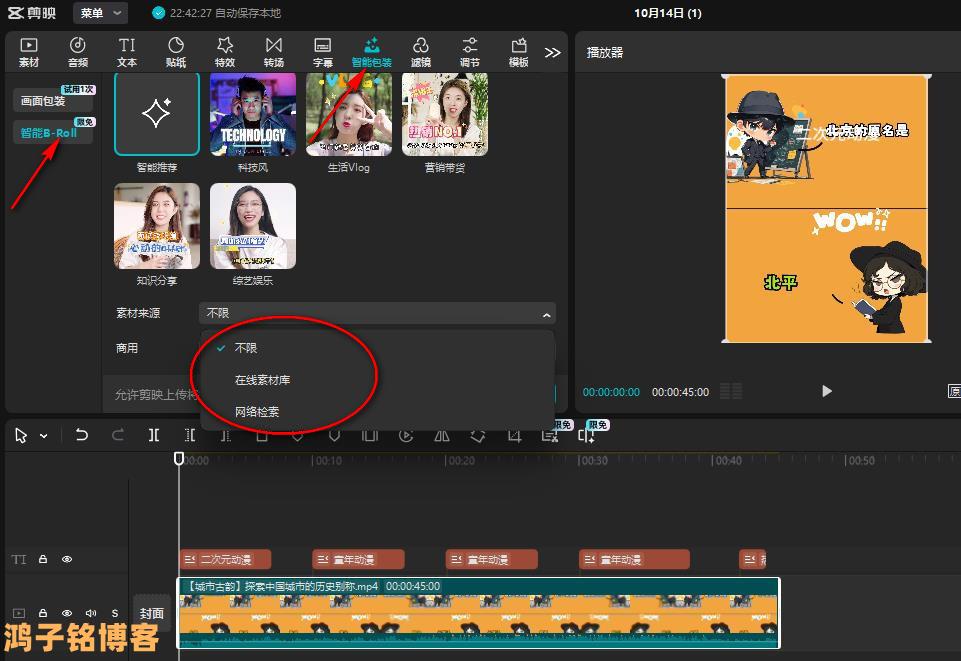Image resolution: width=961 pixels, height=661 pixels.
Task: Expand more tabs with double chevron
Action: pos(552,52)
